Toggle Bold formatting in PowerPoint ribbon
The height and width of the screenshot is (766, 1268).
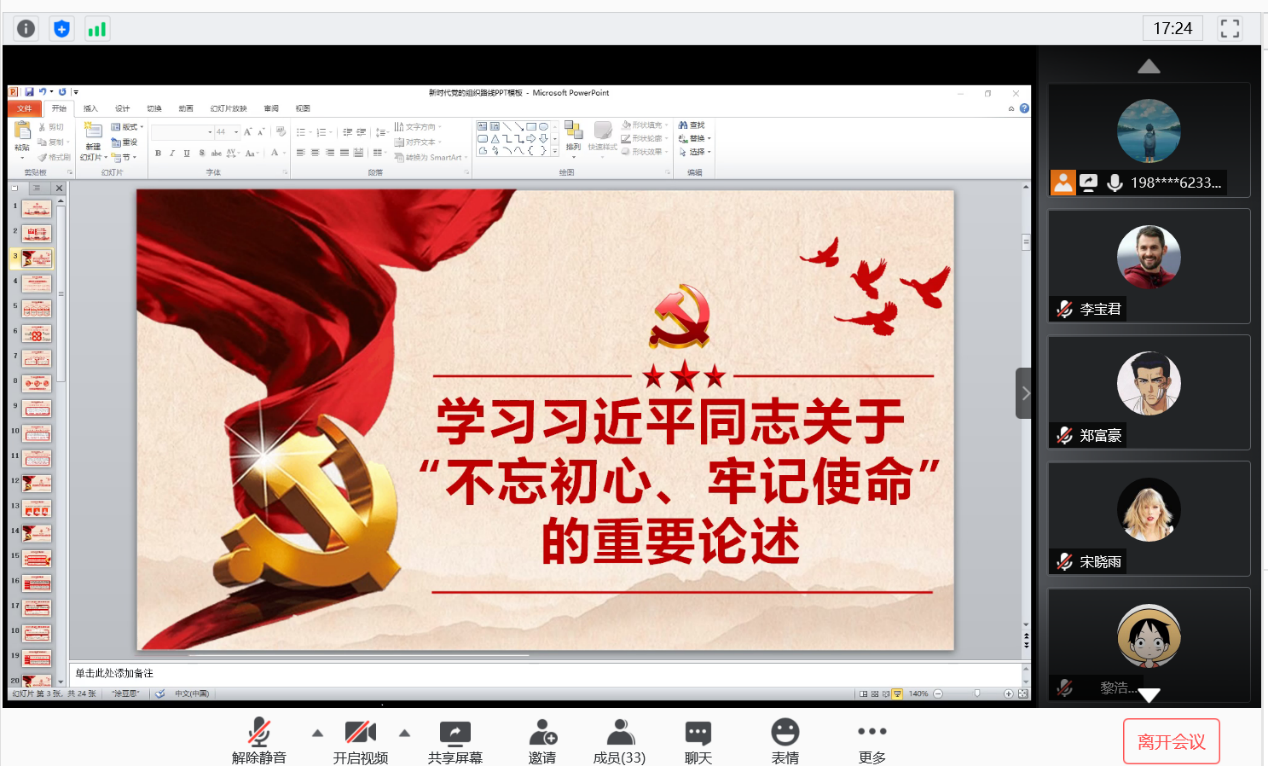click(158, 153)
